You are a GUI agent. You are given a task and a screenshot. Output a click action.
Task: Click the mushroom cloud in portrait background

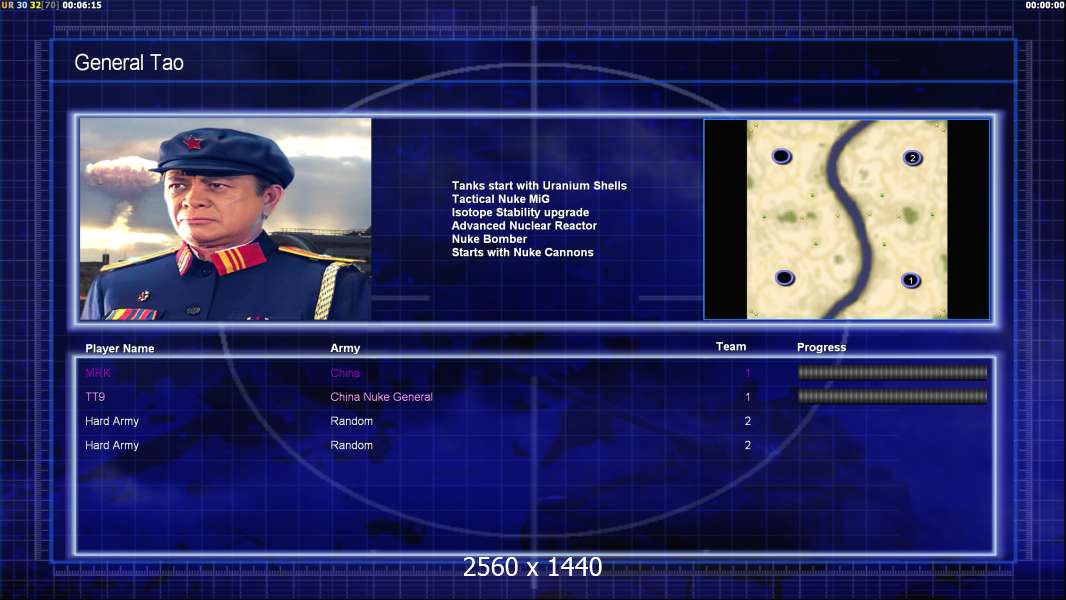point(121,177)
